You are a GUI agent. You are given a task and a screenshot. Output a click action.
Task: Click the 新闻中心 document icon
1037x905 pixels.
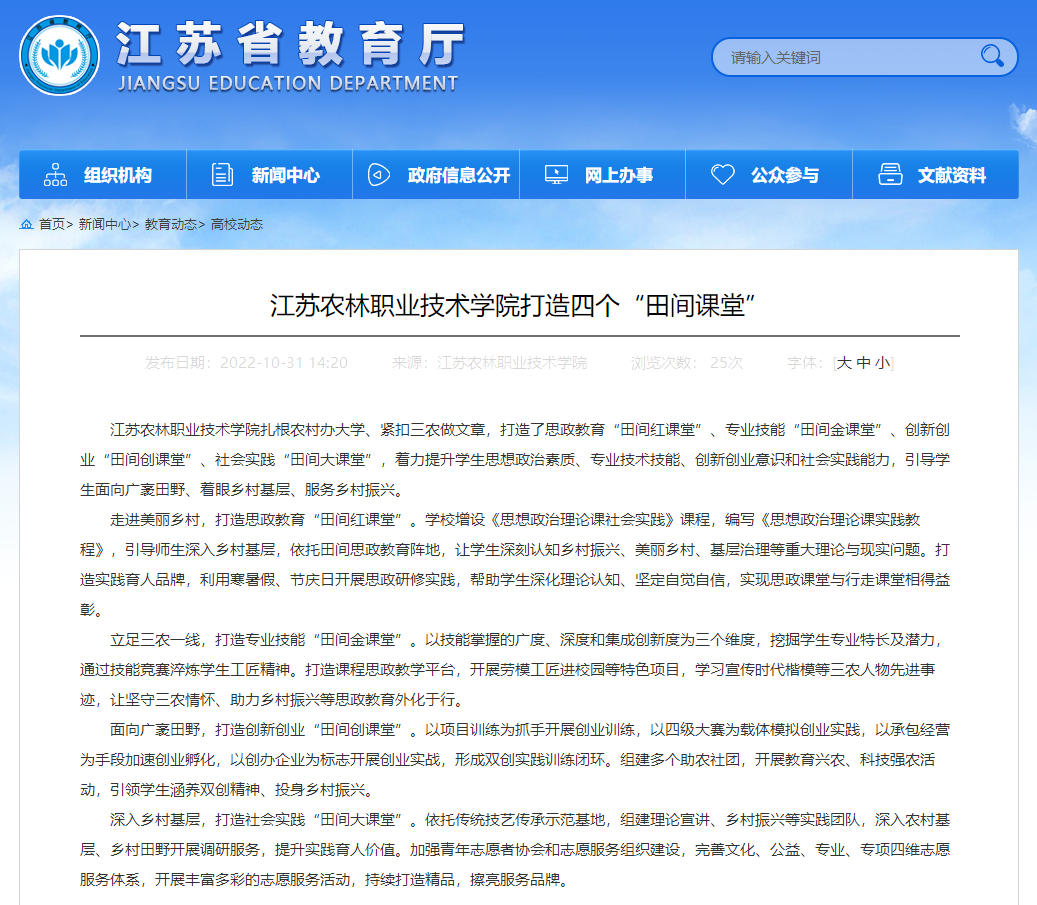222,175
